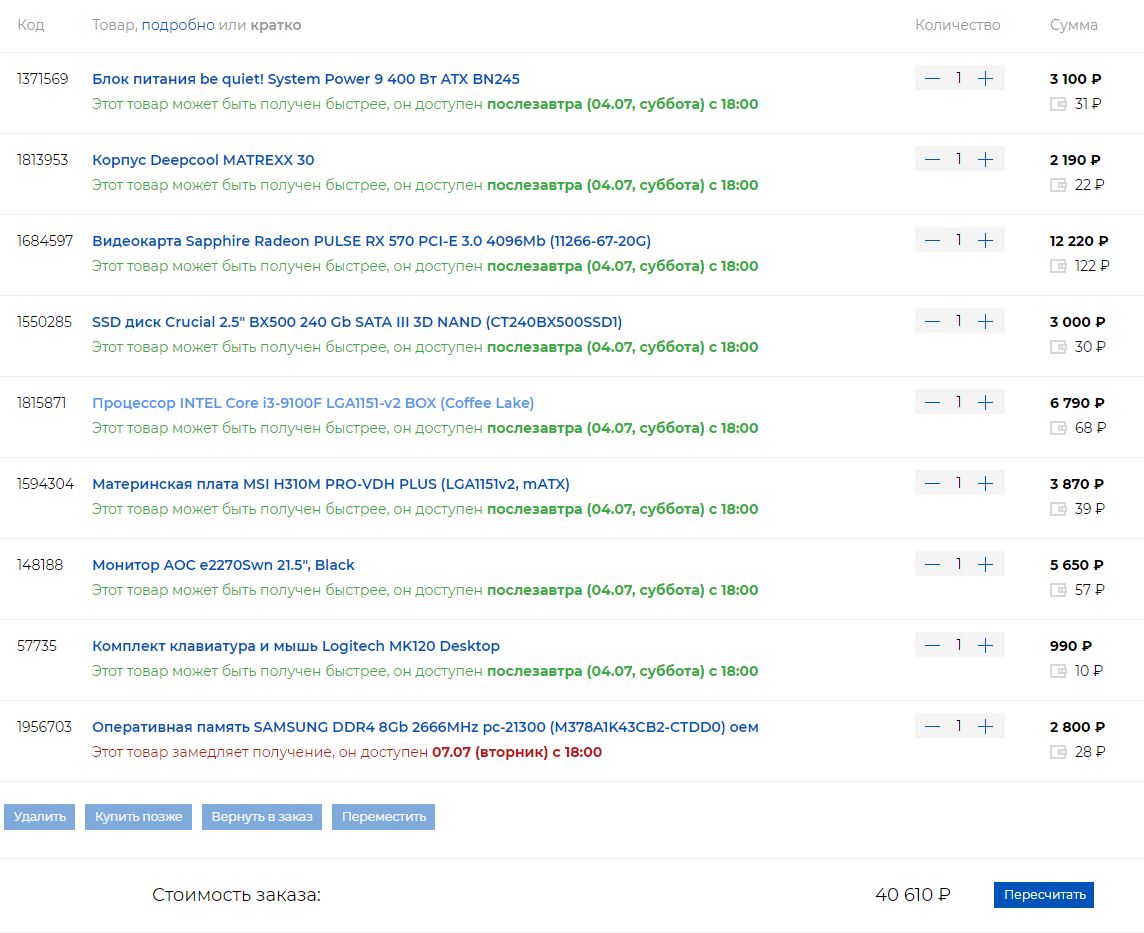Click quantity field of Samsung DDR4 memory

[x=959, y=726]
